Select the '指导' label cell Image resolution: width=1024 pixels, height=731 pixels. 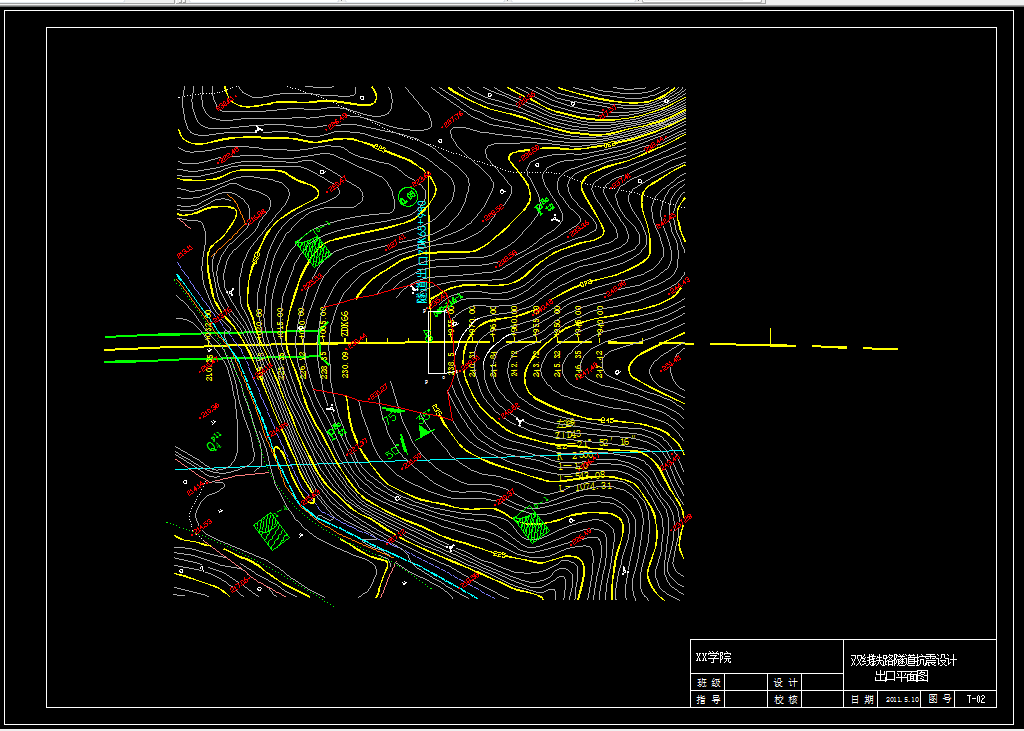709,700
